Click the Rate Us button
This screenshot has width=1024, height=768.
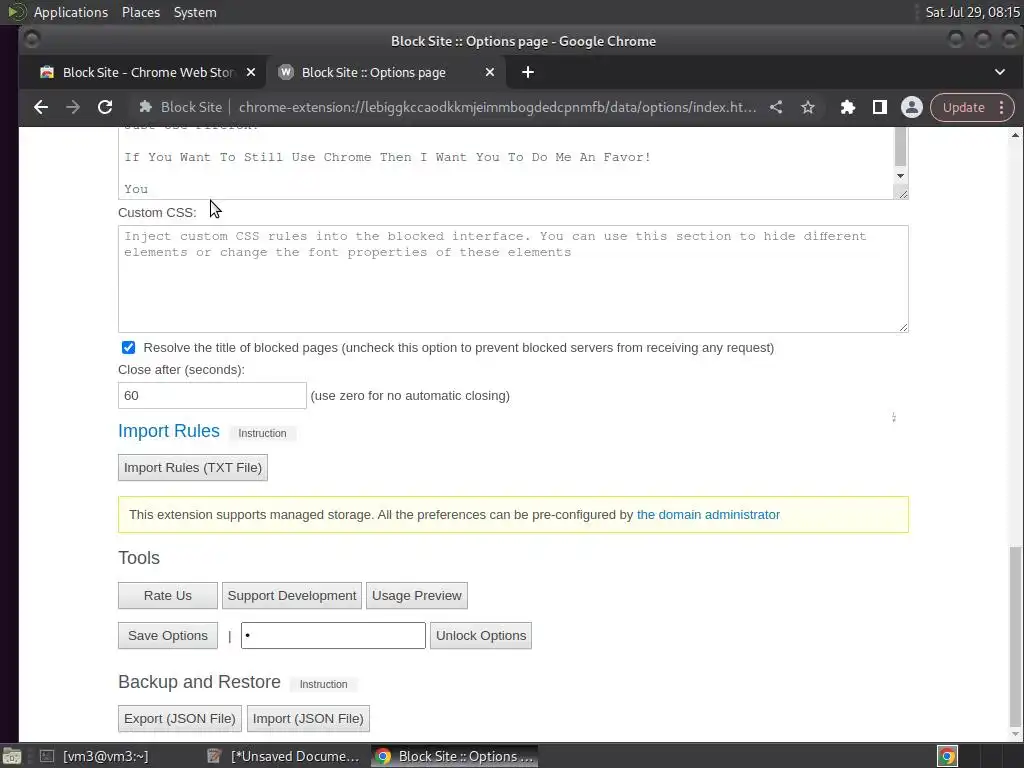point(168,596)
